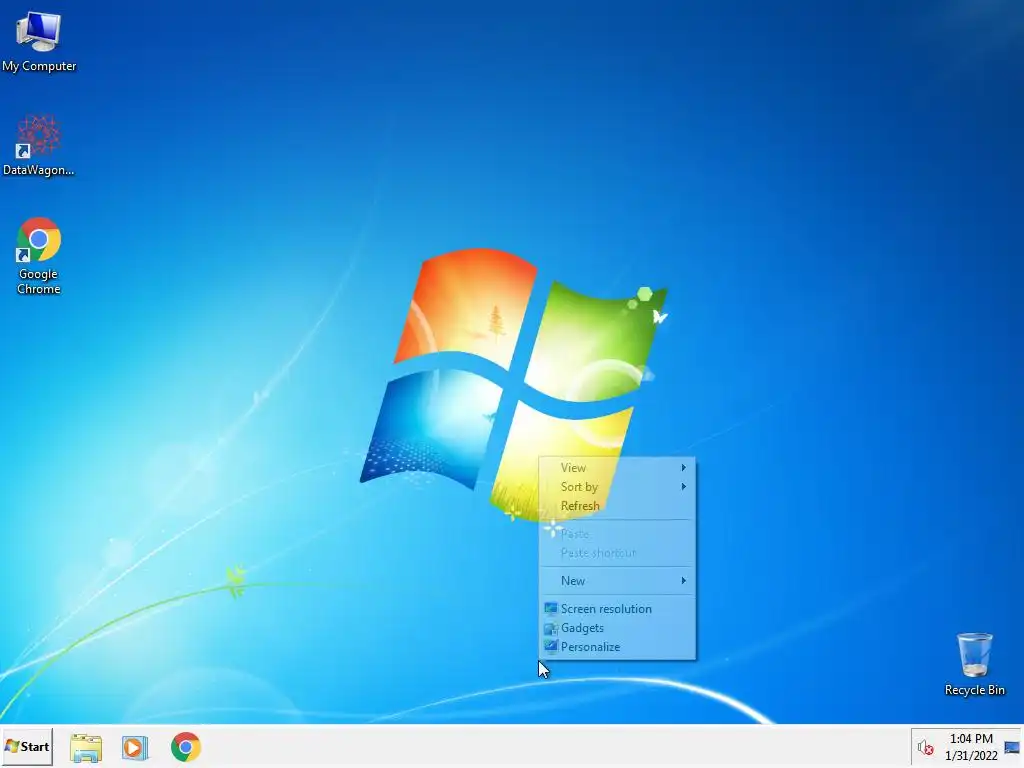1024x768 pixels.
Task: Click the Personalize menu icon
Action: click(551, 647)
